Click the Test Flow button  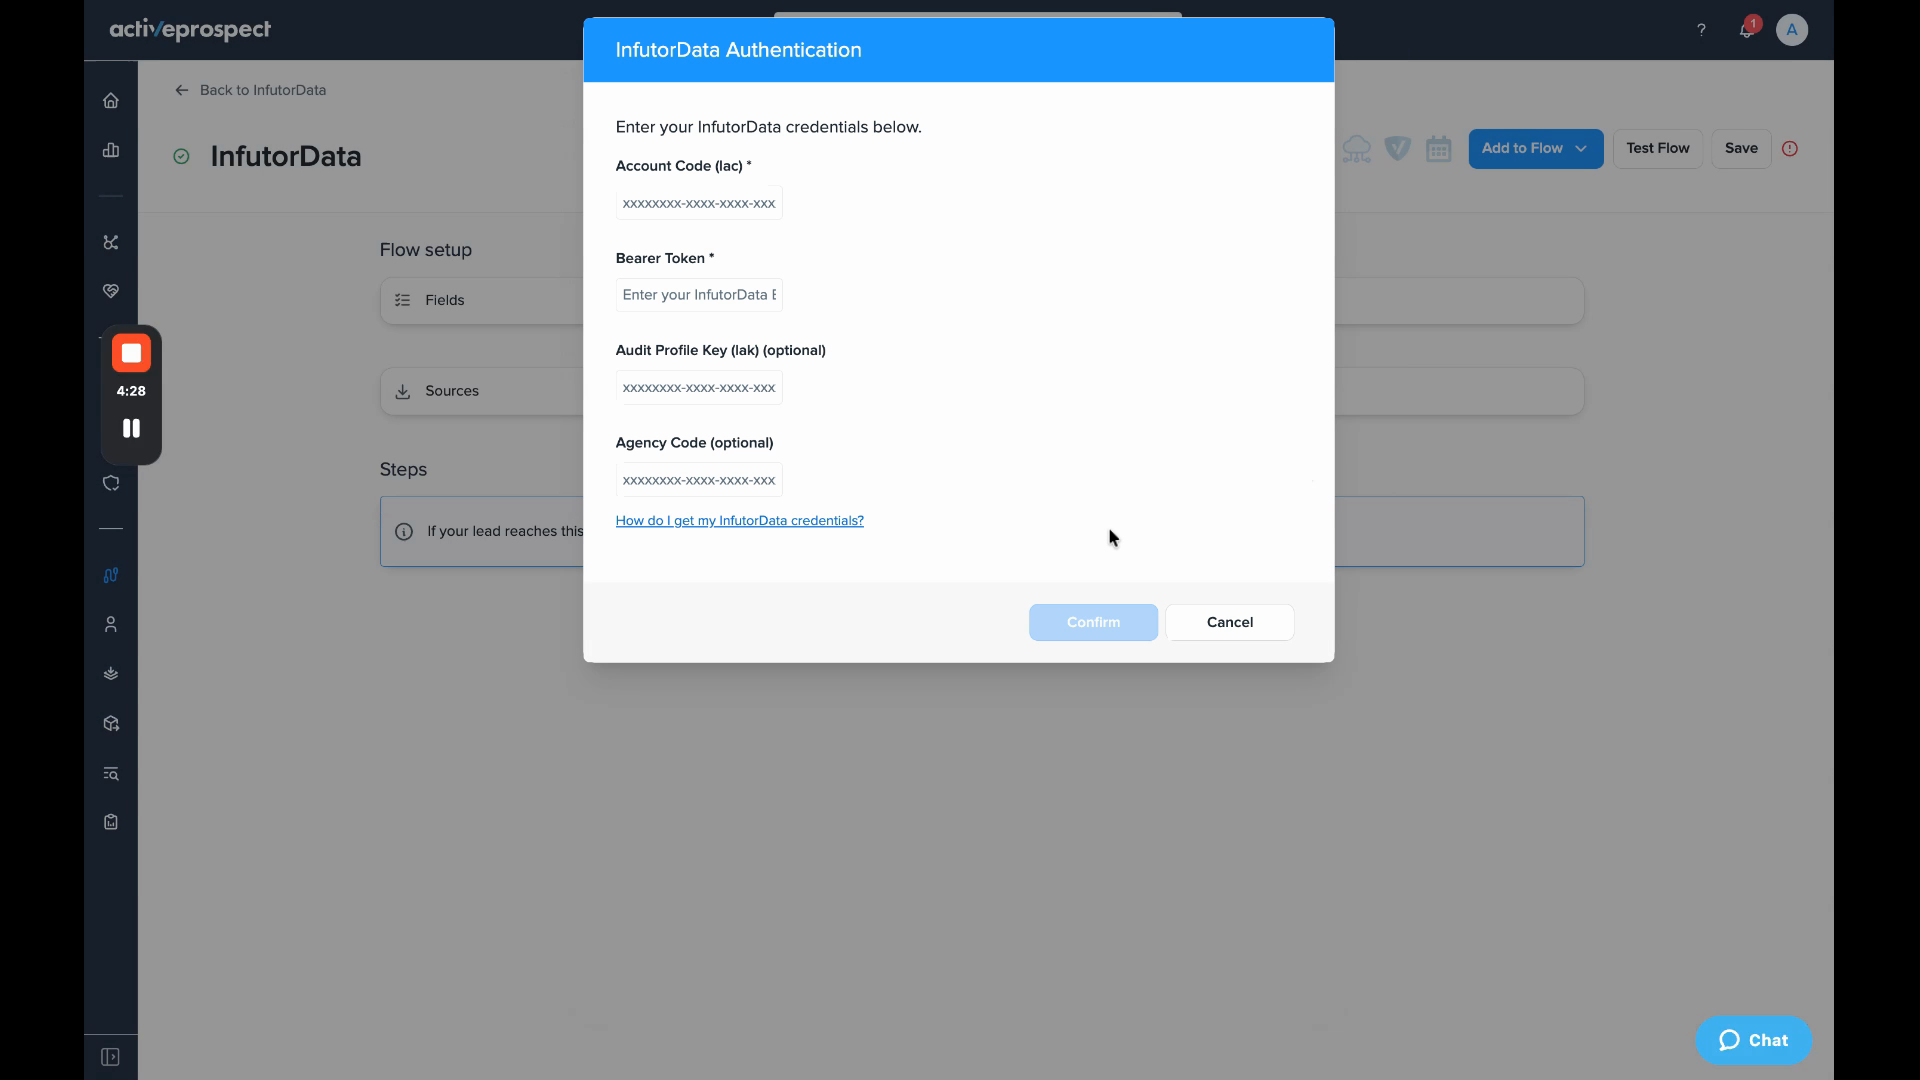coord(1658,149)
